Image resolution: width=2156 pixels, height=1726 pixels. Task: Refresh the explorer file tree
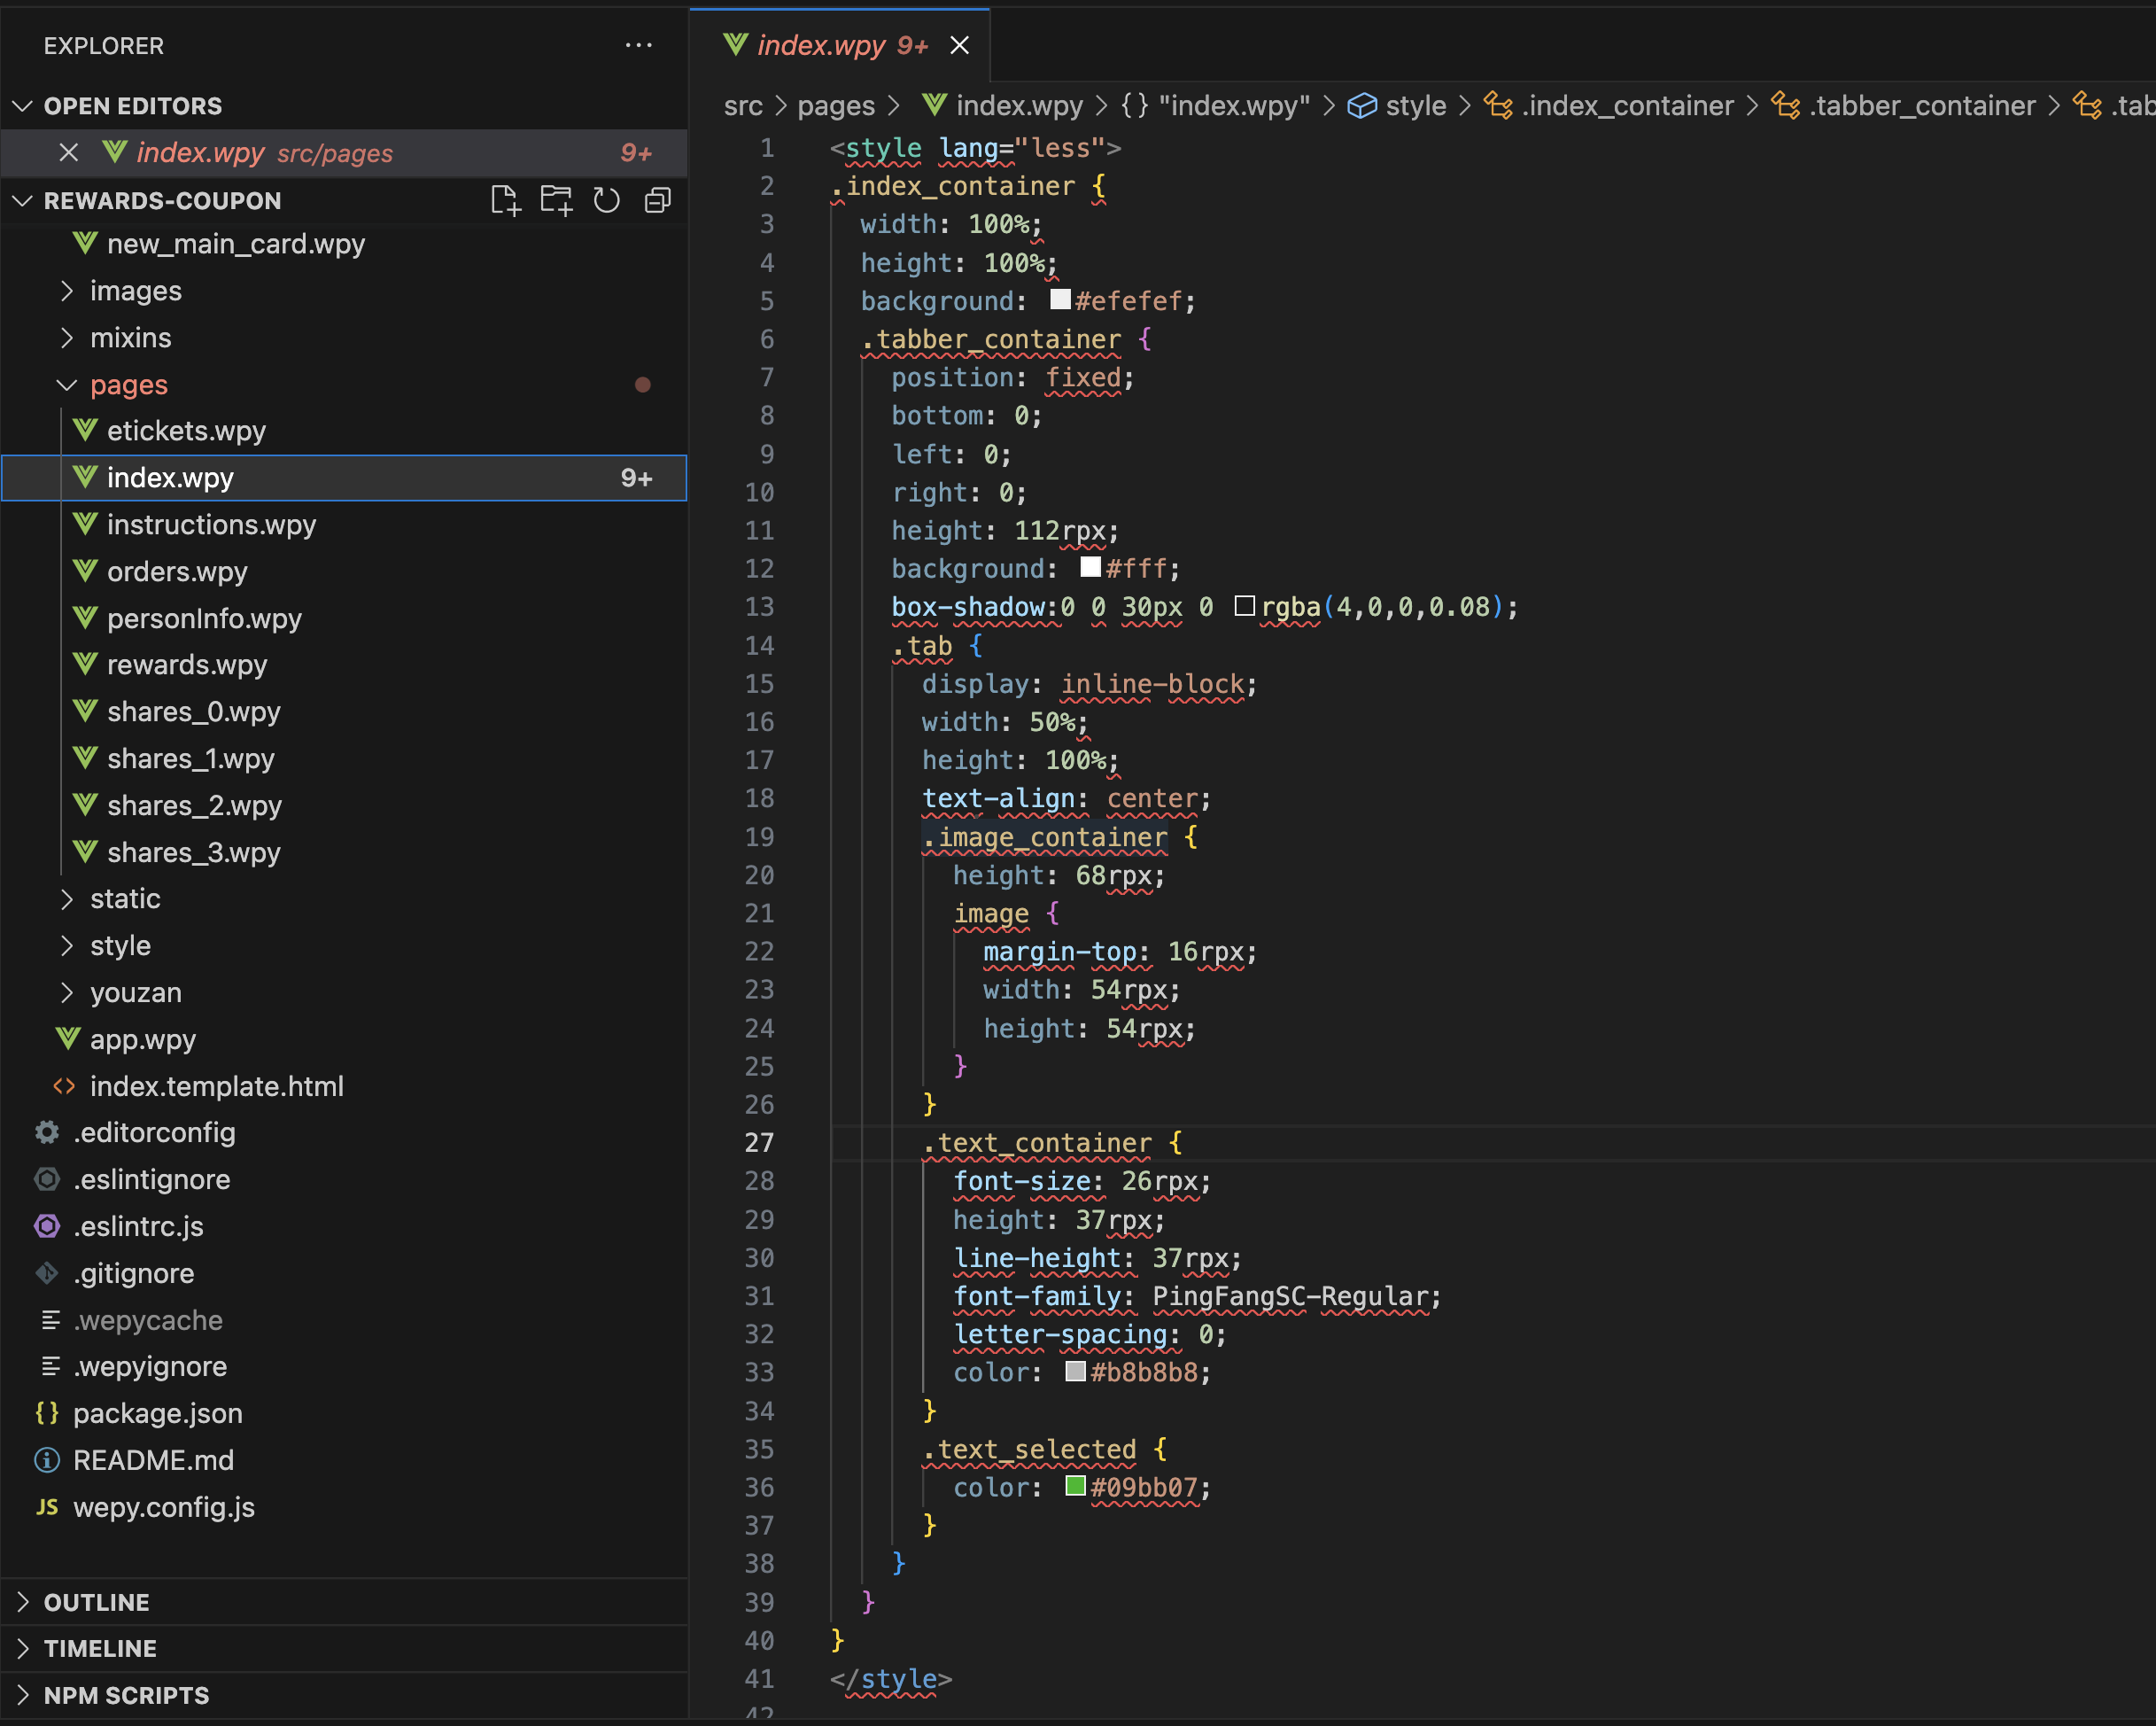(x=606, y=201)
